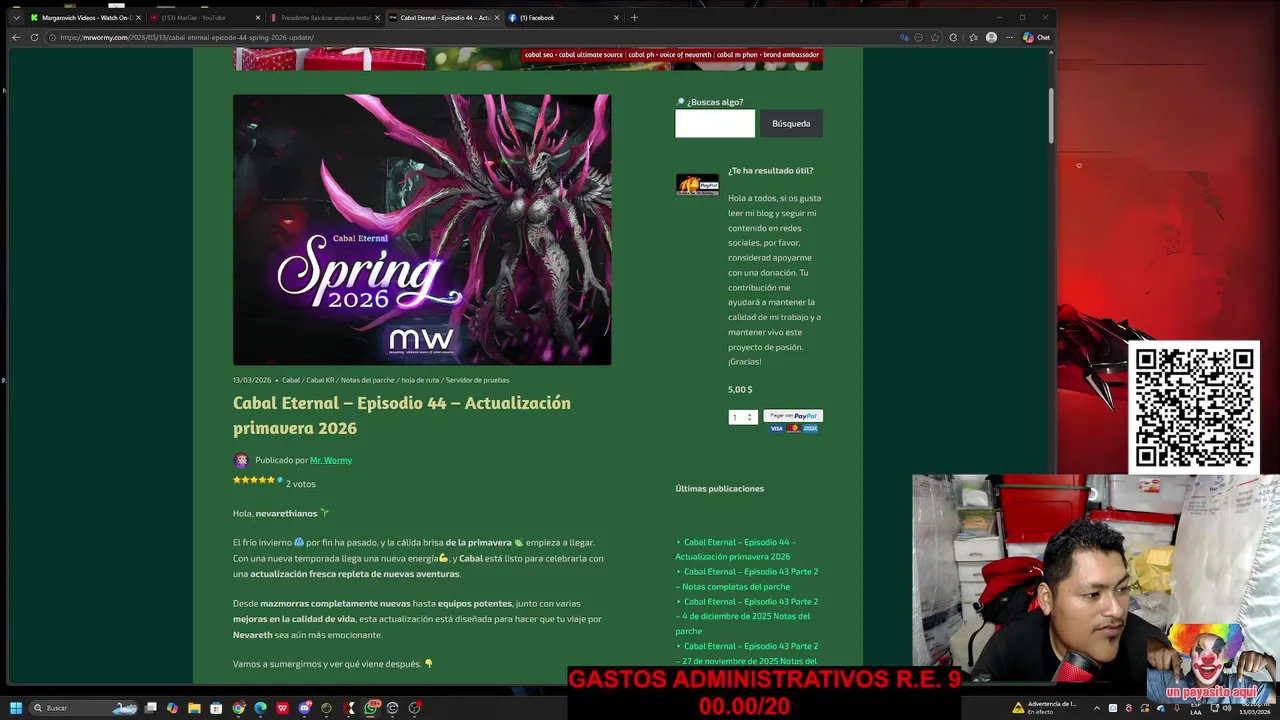
Task: Open a new browser tab
Action: coord(634,17)
